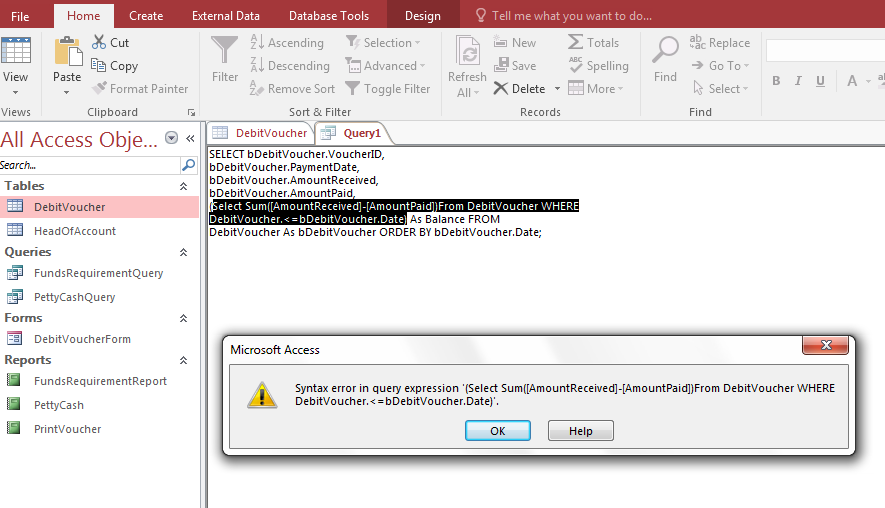The height and width of the screenshot is (508, 885).
Task: Open Clipboard group dialog launcher
Action: [191, 112]
